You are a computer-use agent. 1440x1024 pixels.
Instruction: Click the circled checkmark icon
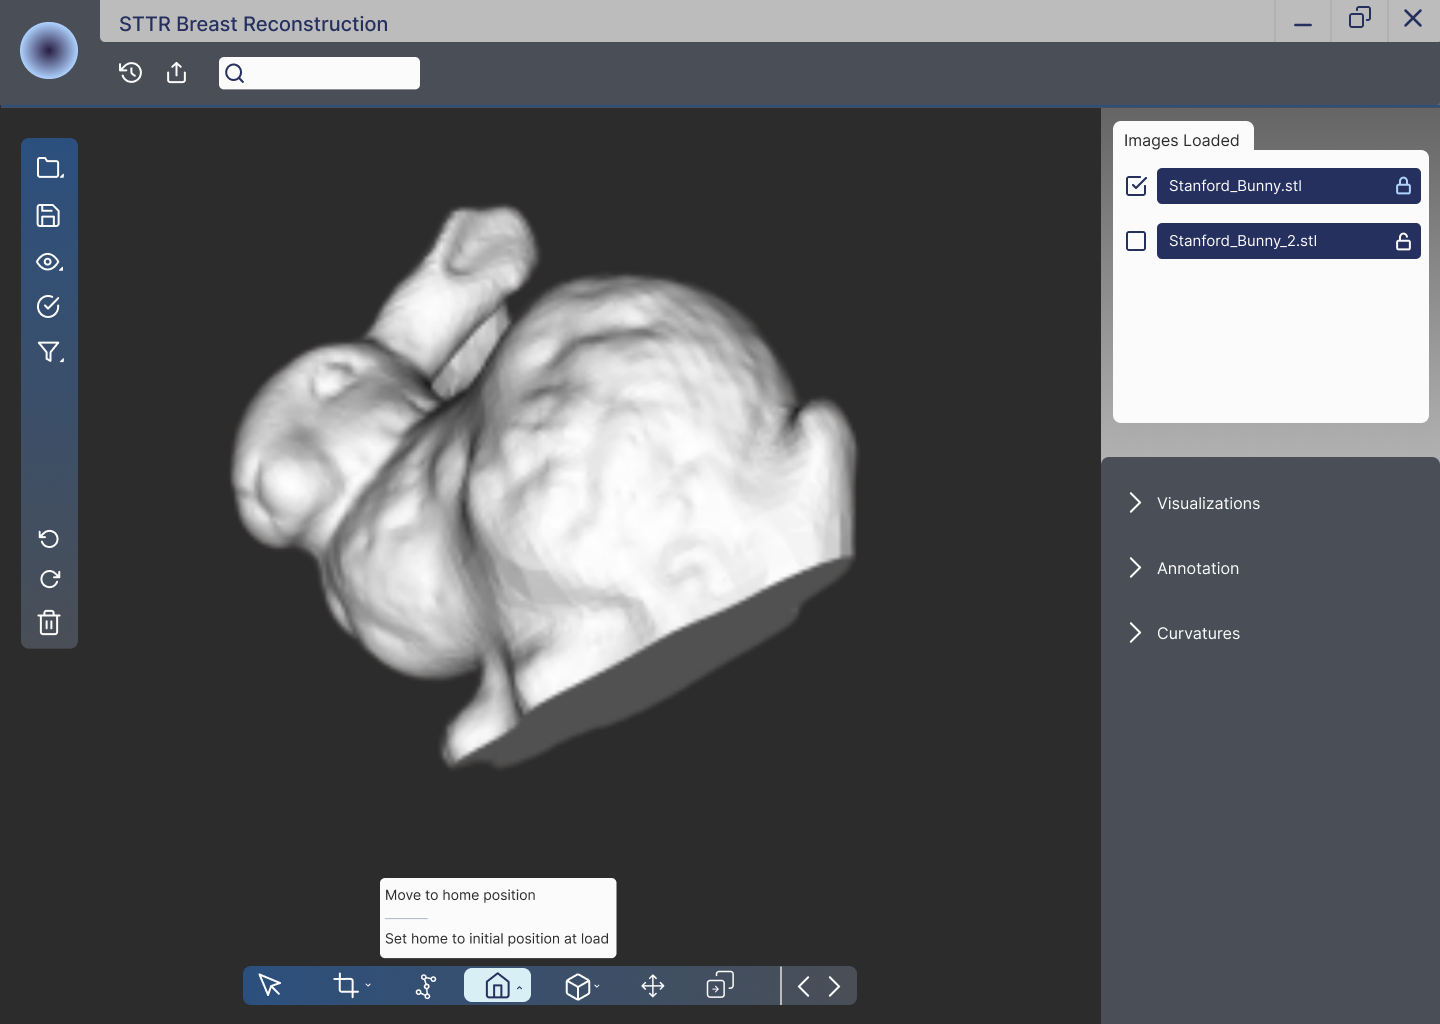pos(48,306)
